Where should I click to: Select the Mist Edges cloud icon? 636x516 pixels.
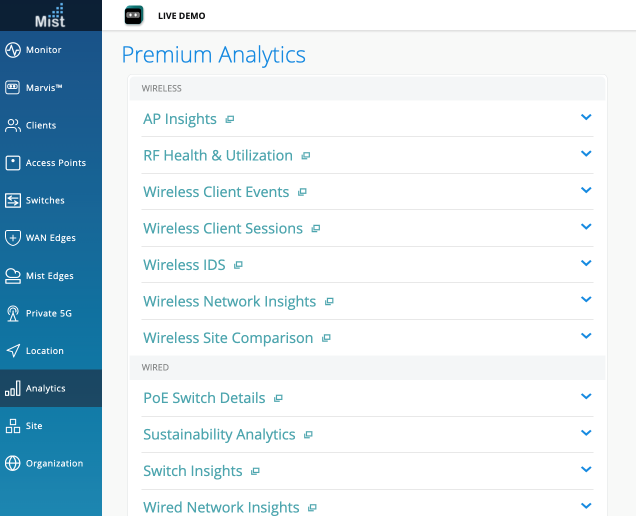click(13, 276)
